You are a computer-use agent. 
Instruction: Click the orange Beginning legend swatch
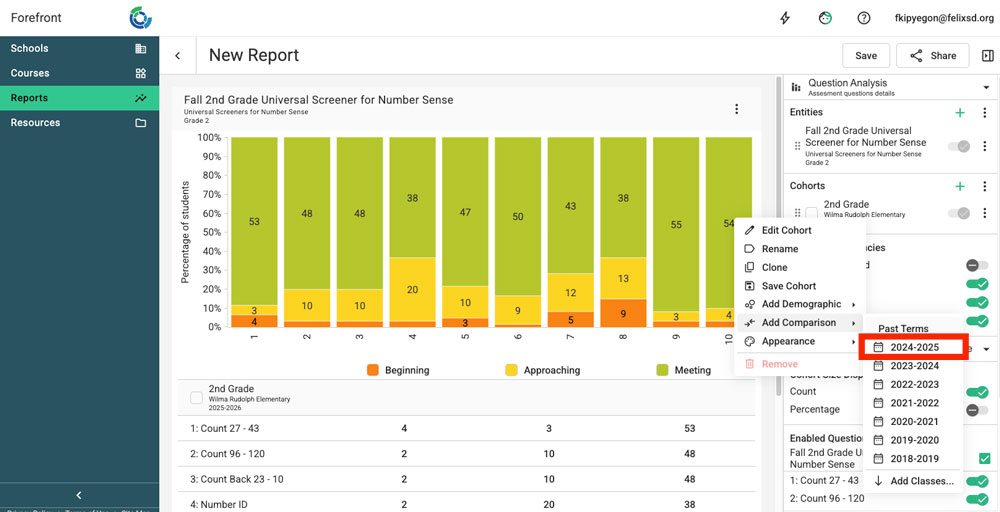click(372, 370)
